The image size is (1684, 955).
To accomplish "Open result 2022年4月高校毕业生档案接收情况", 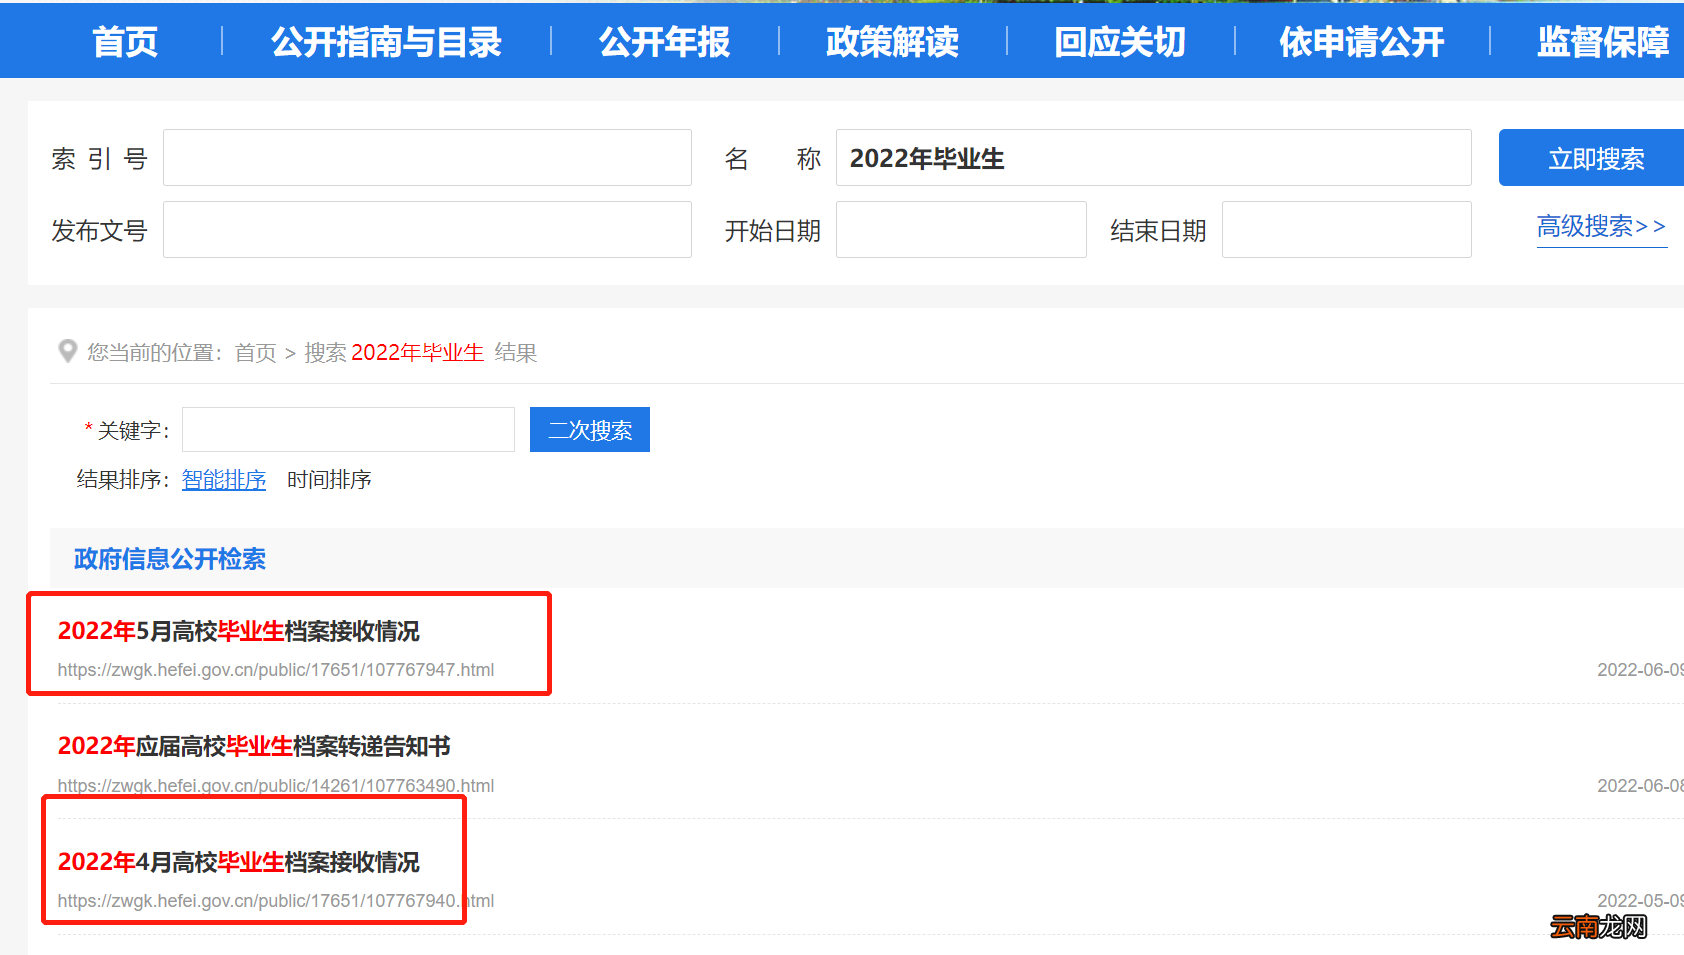I will pyautogui.click(x=239, y=862).
